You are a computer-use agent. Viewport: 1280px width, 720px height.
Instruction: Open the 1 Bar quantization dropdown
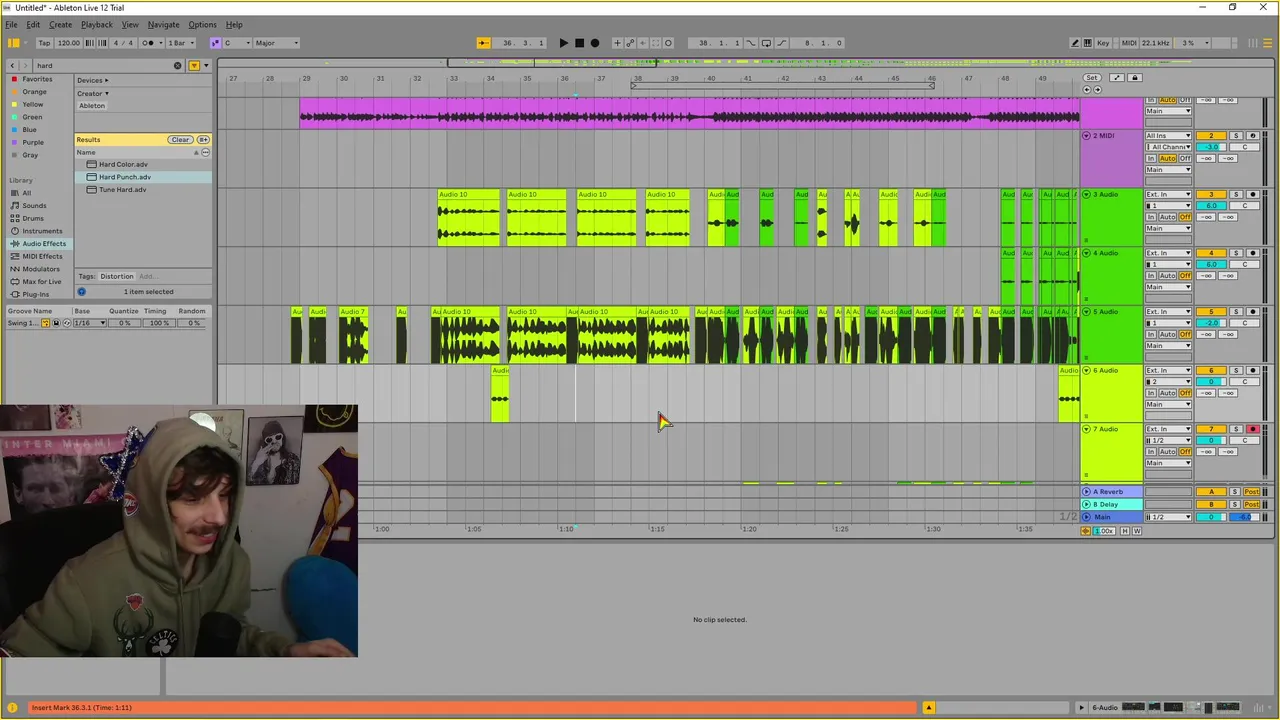coord(180,43)
